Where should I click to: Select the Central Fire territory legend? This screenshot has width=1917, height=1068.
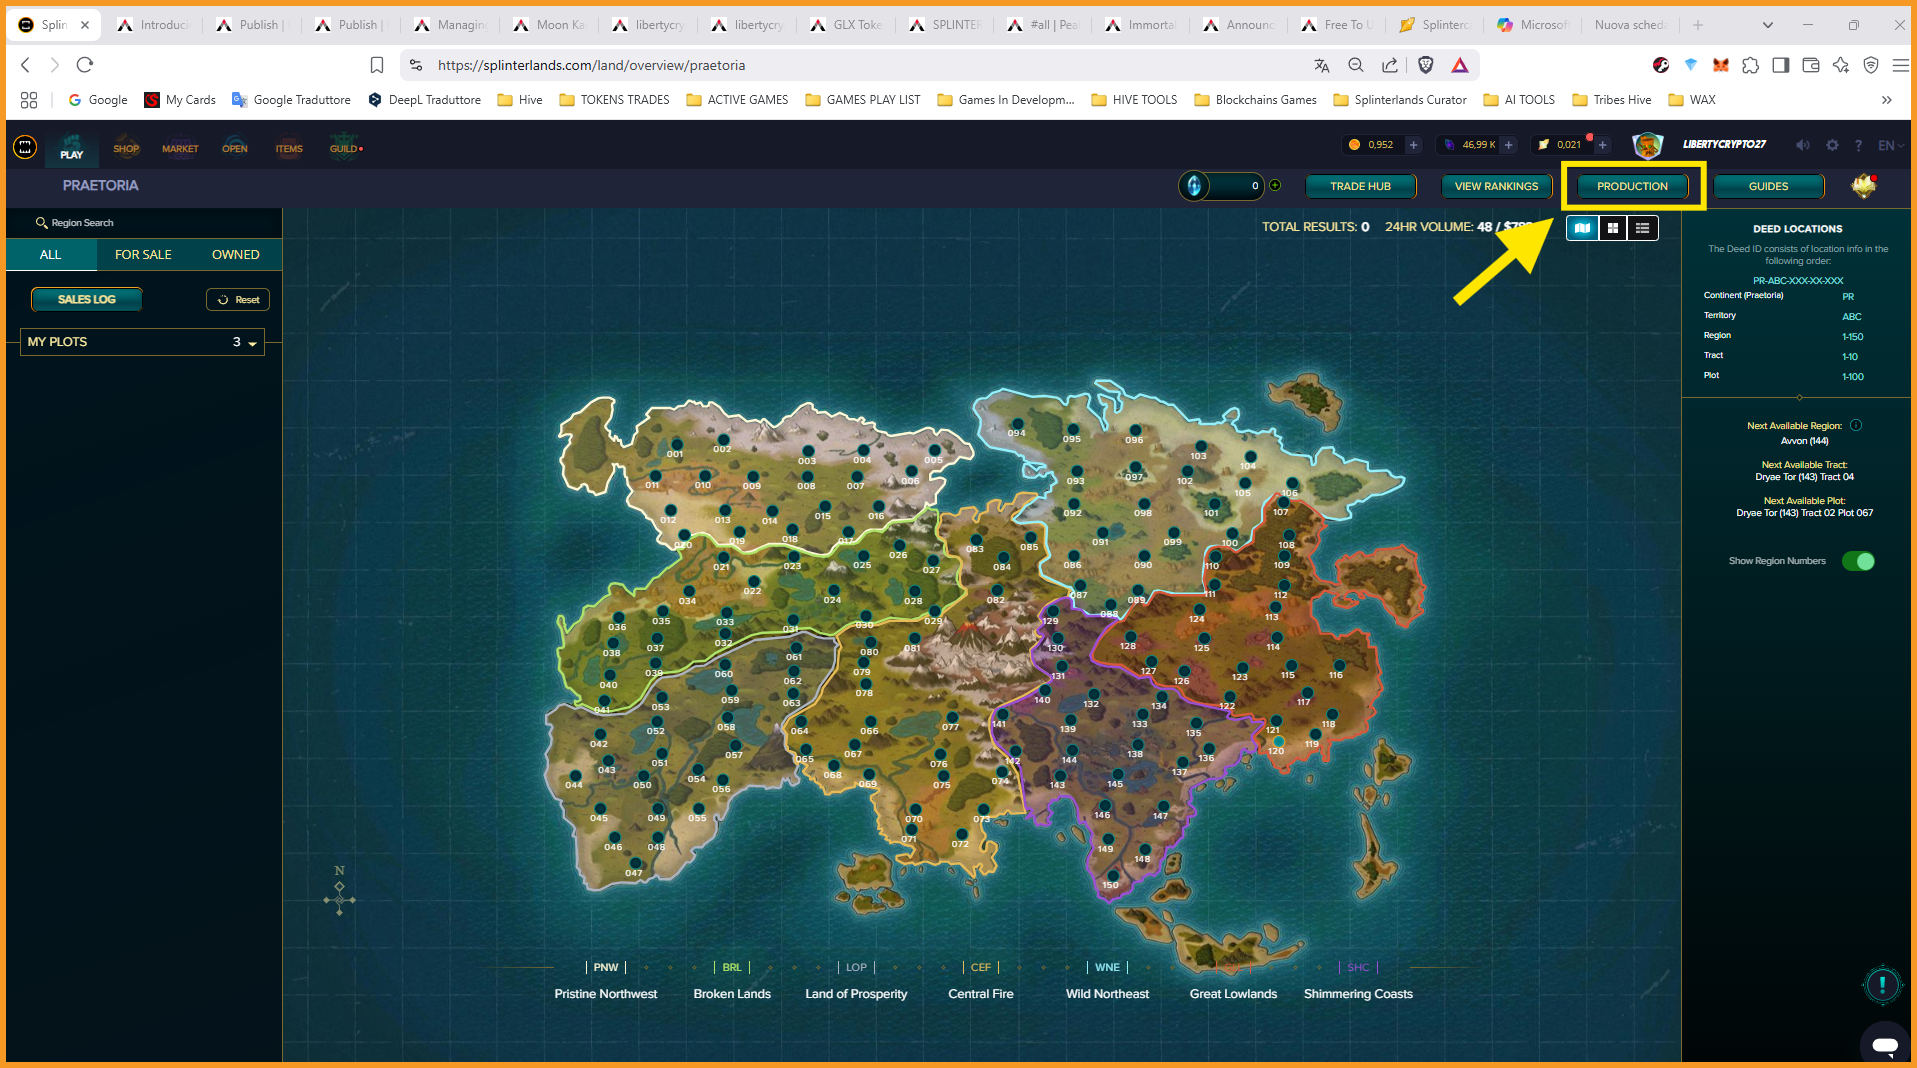[981, 981]
